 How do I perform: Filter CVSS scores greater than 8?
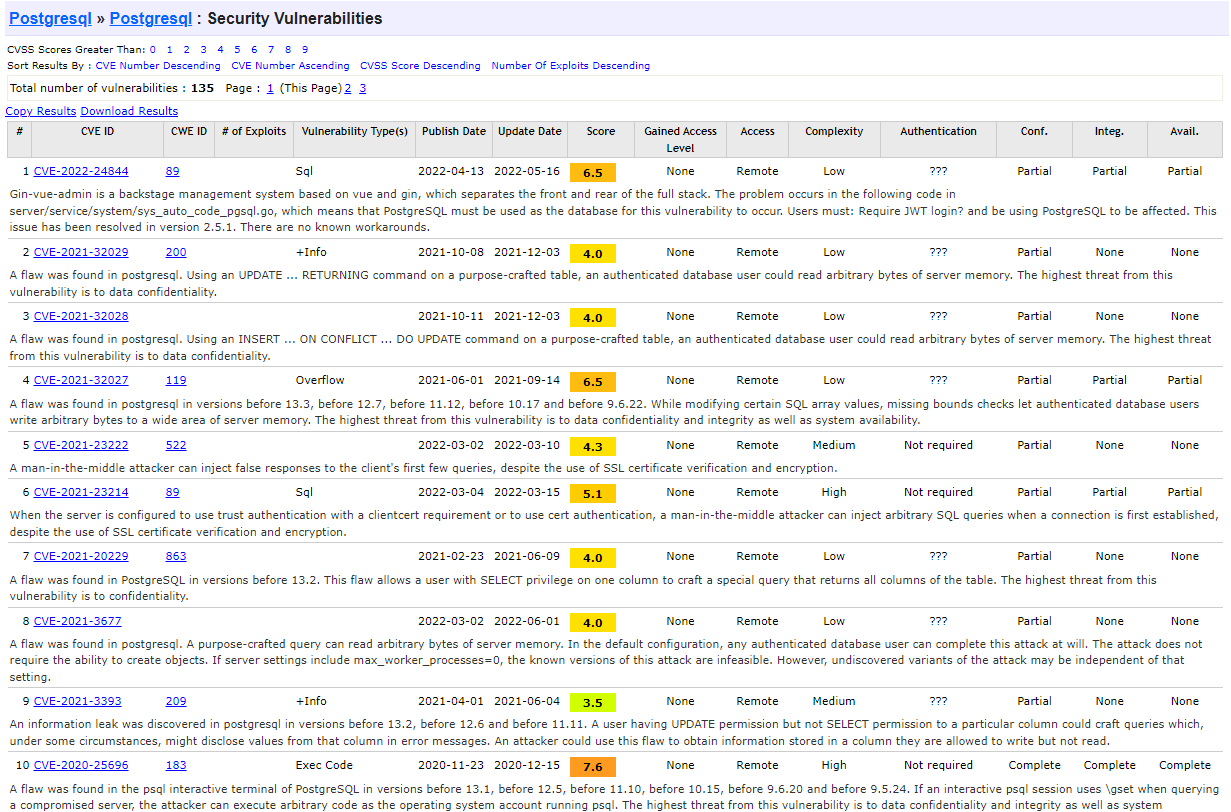point(288,49)
